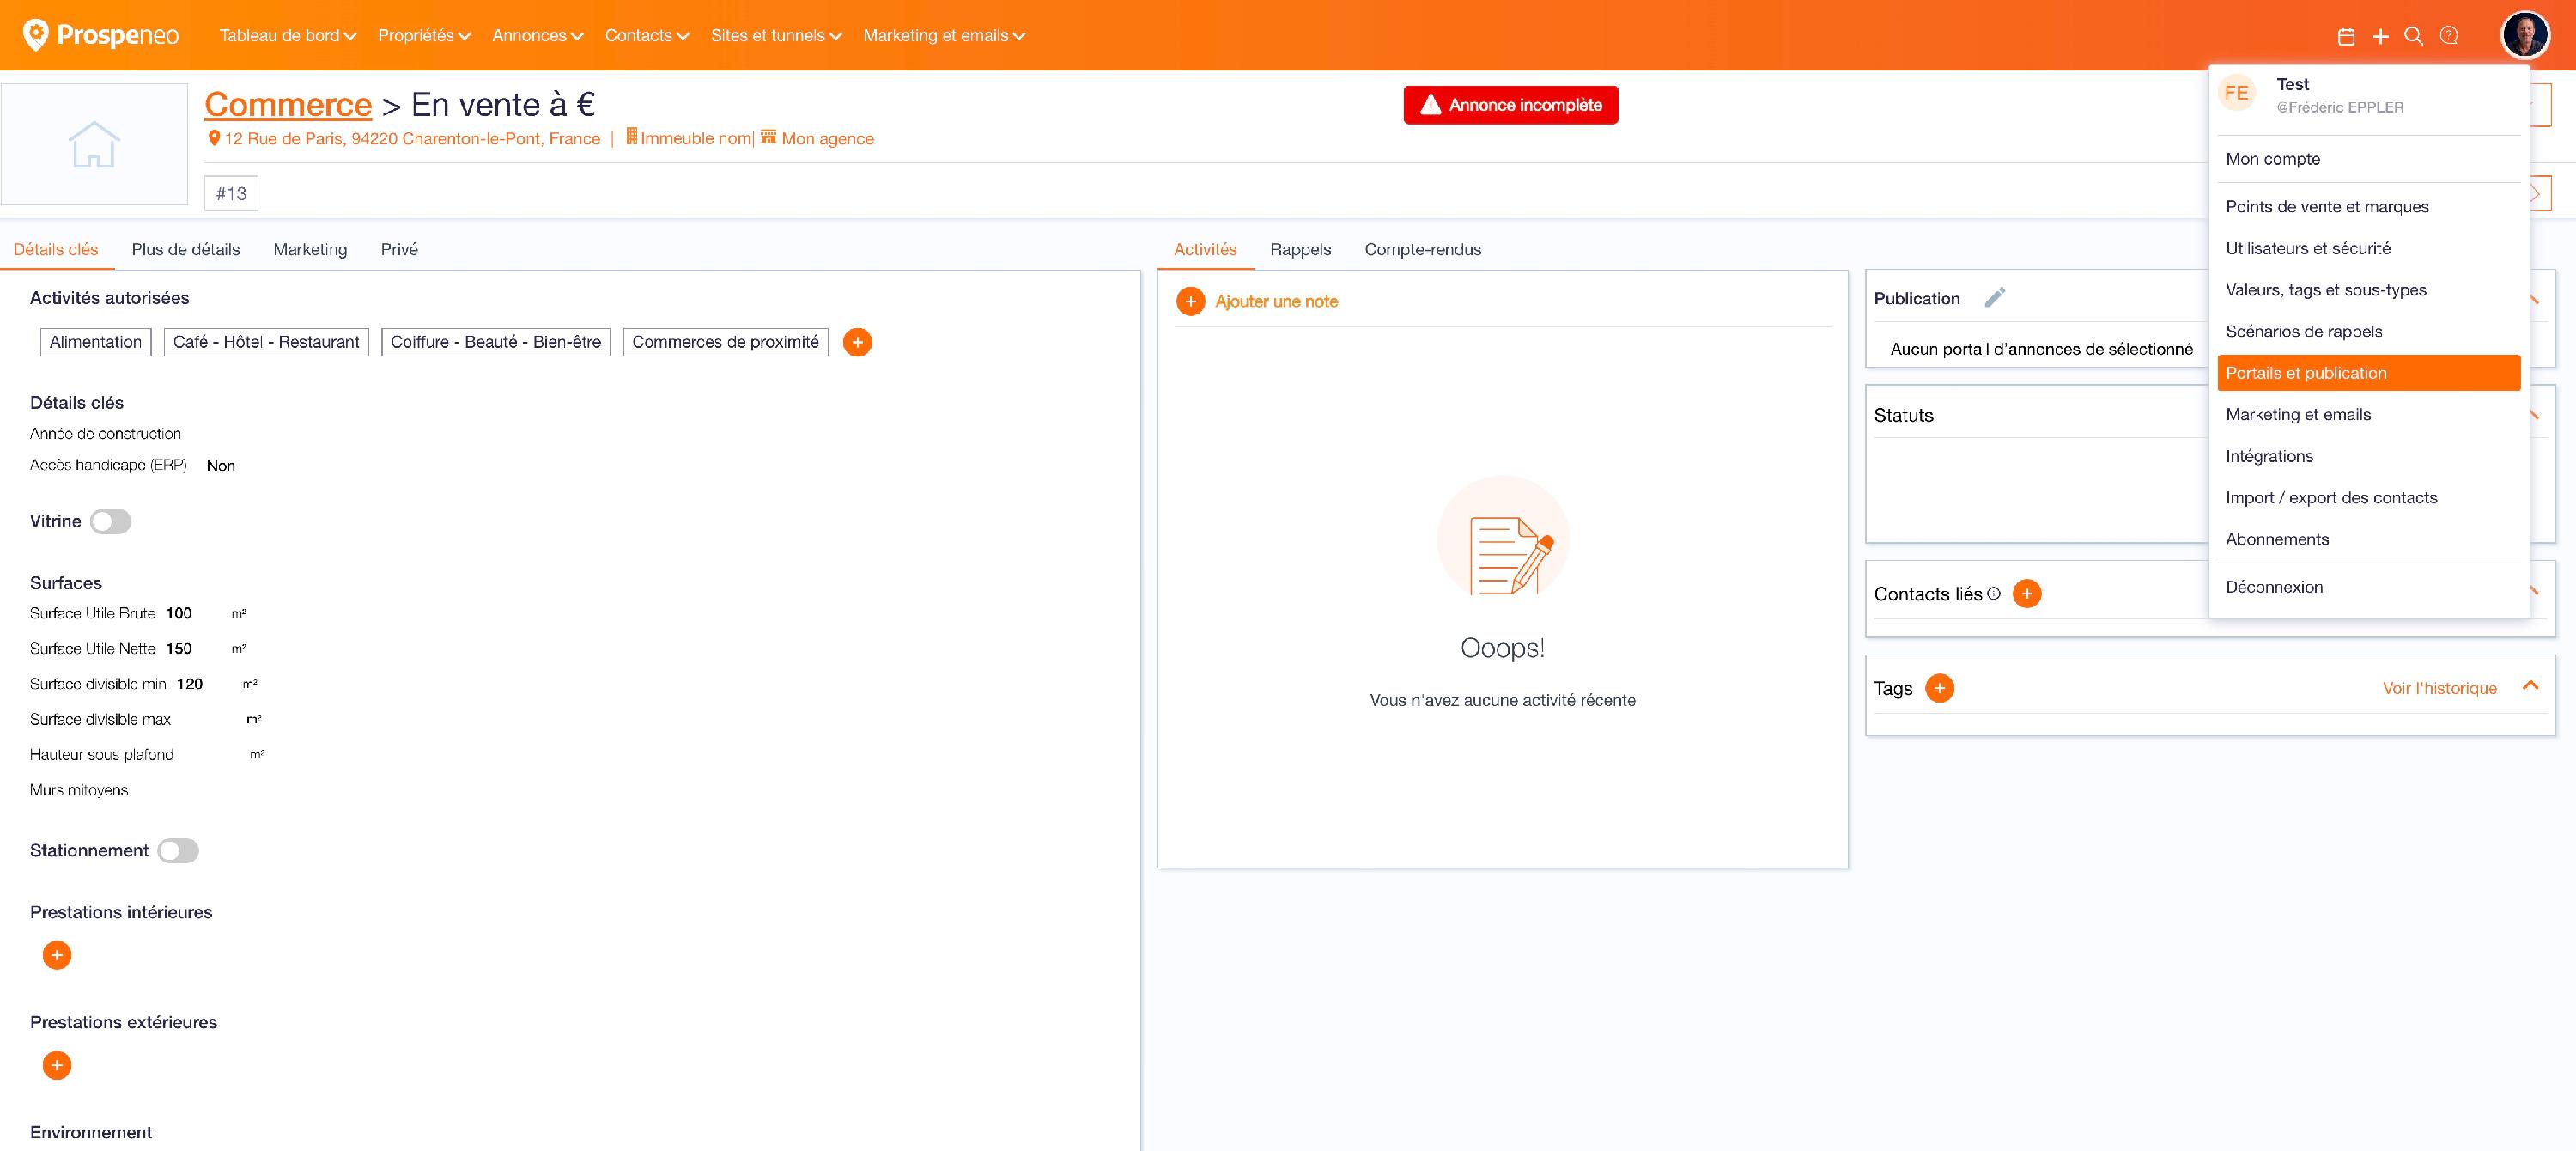
Task: Add an authorized activity with the plus icon
Action: click(x=857, y=342)
